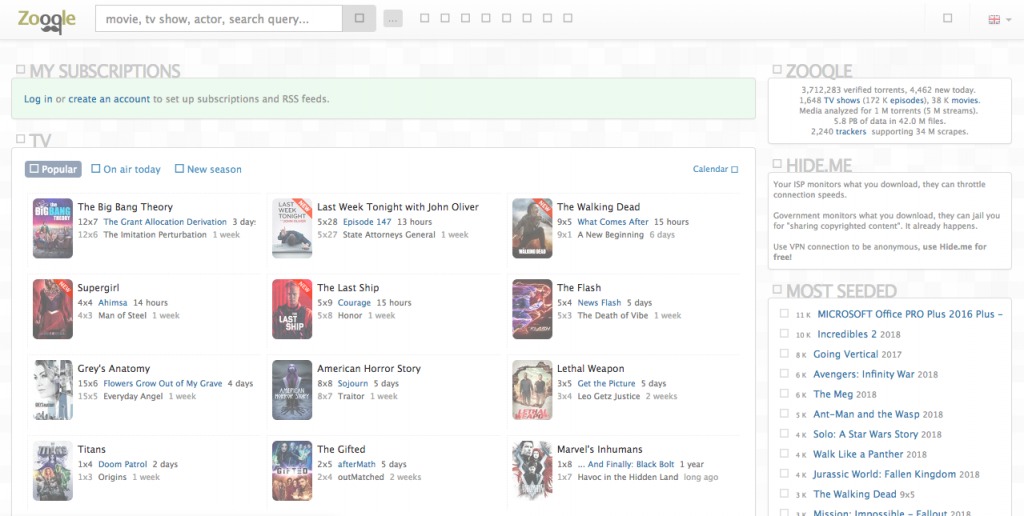The height and width of the screenshot is (516, 1024).
Task: Open the episodes link in stats
Action: click(907, 101)
